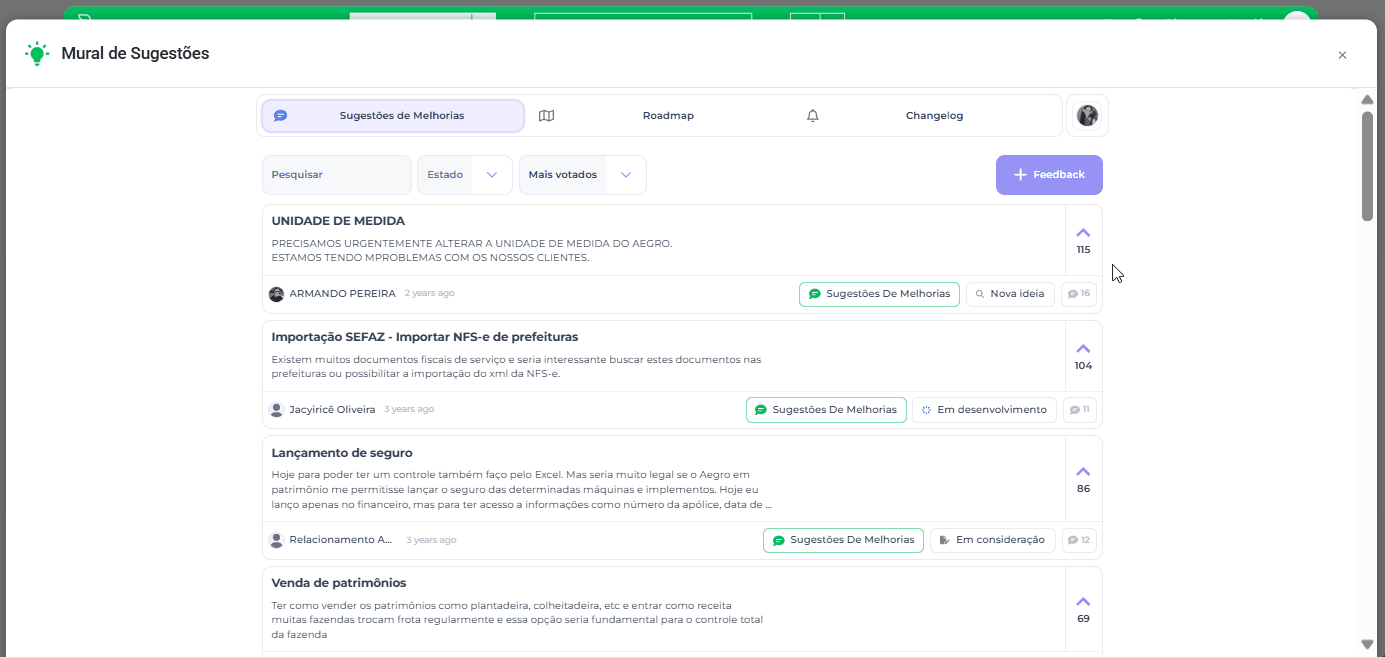This screenshot has height=658, width=1385.
Task: Open the 11 comments on Importação SEFAZ suggestion
Action: (1080, 409)
